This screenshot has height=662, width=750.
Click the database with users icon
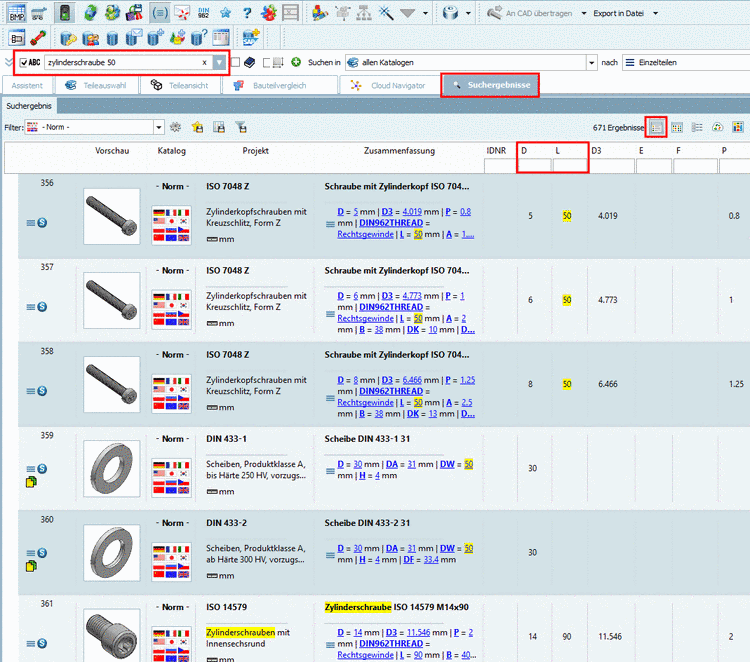point(90,37)
